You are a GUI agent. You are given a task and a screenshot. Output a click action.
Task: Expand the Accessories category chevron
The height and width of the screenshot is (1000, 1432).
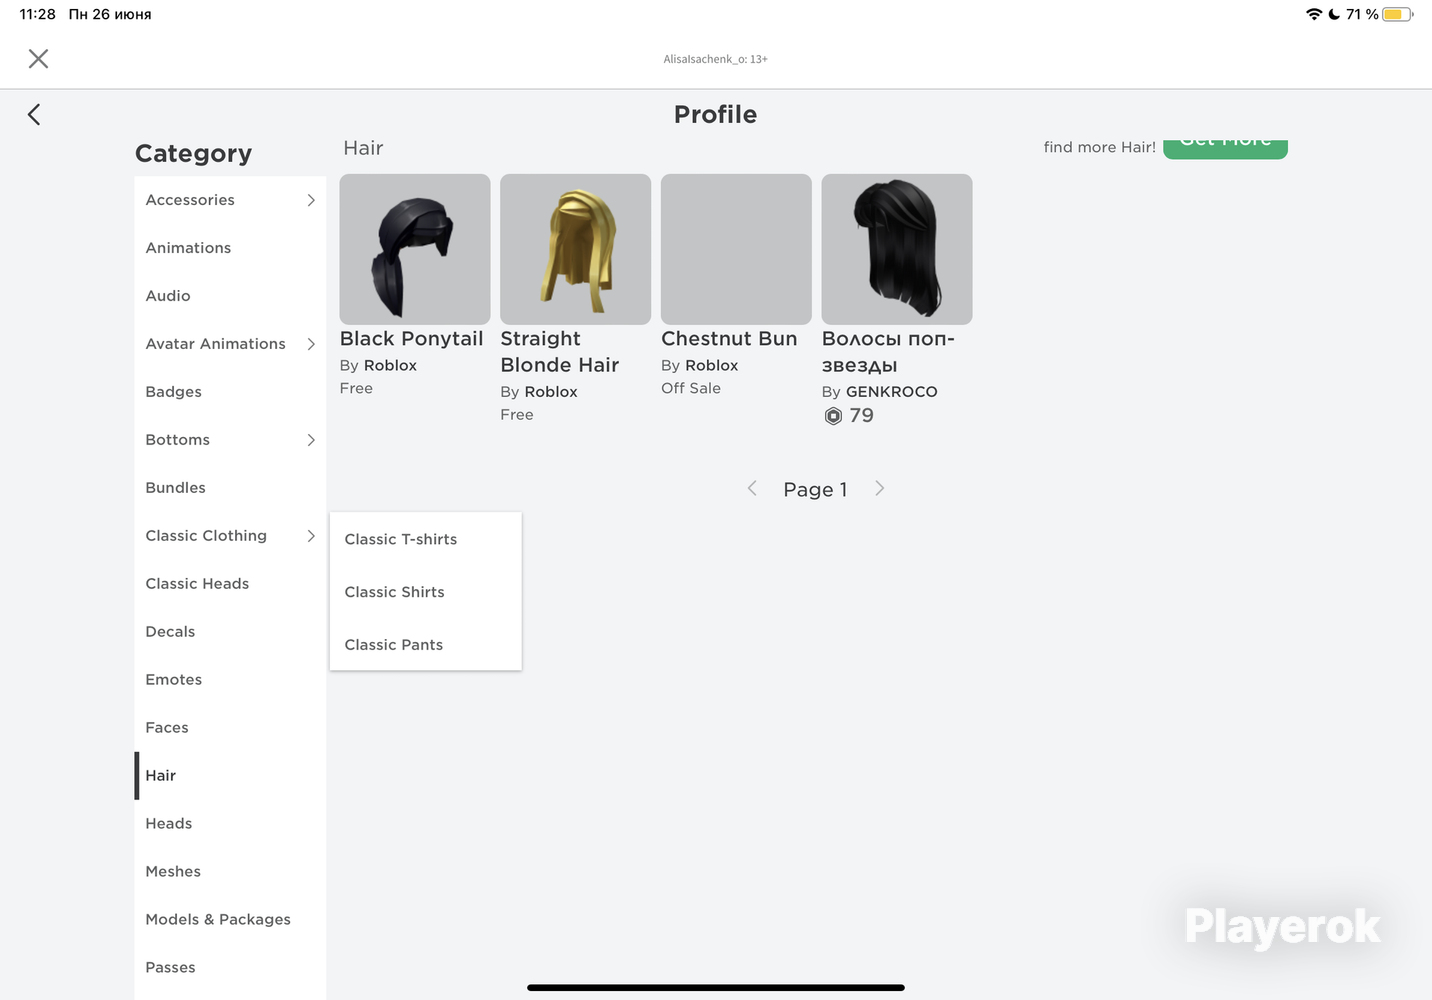pos(311,200)
